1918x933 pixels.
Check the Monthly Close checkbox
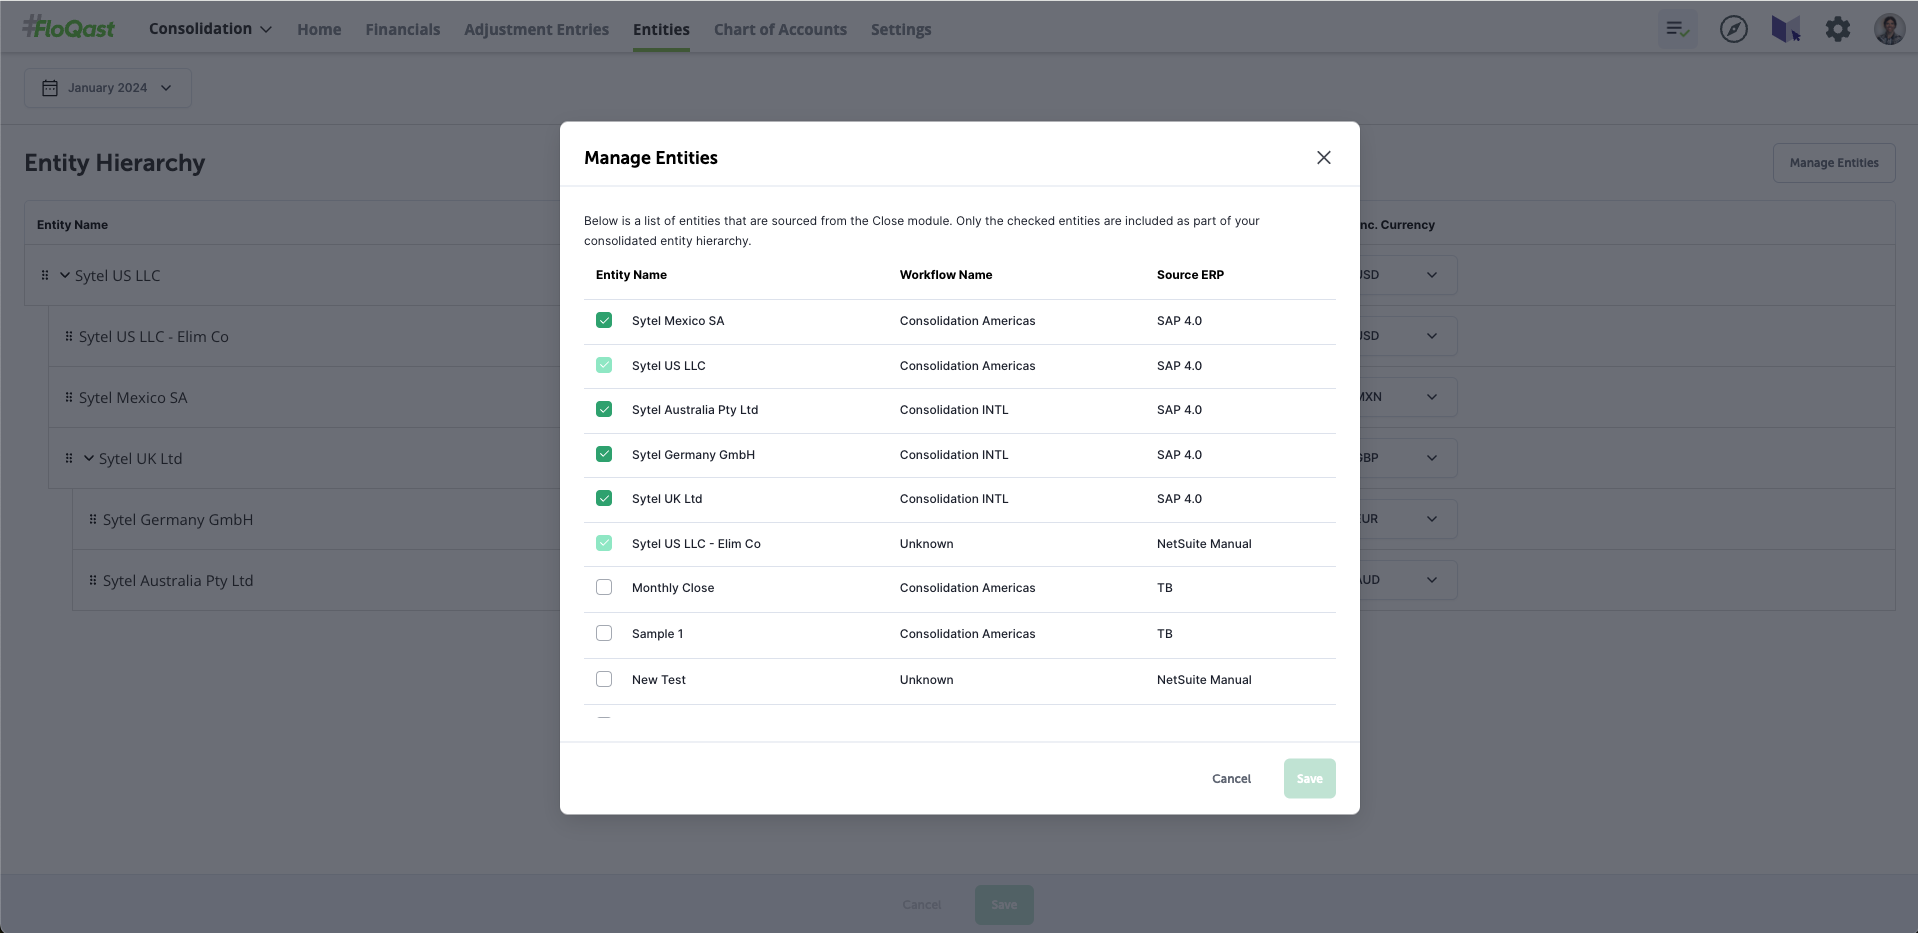point(604,587)
